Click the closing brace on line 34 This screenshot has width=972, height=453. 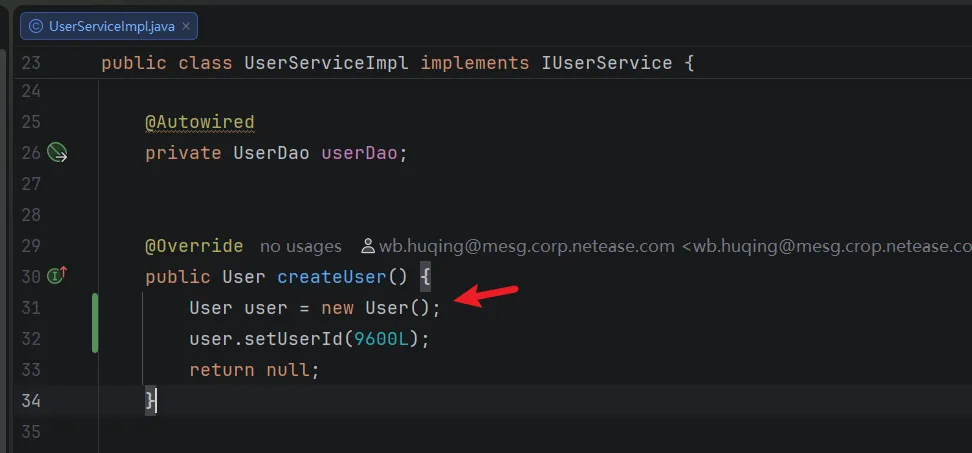click(x=151, y=400)
